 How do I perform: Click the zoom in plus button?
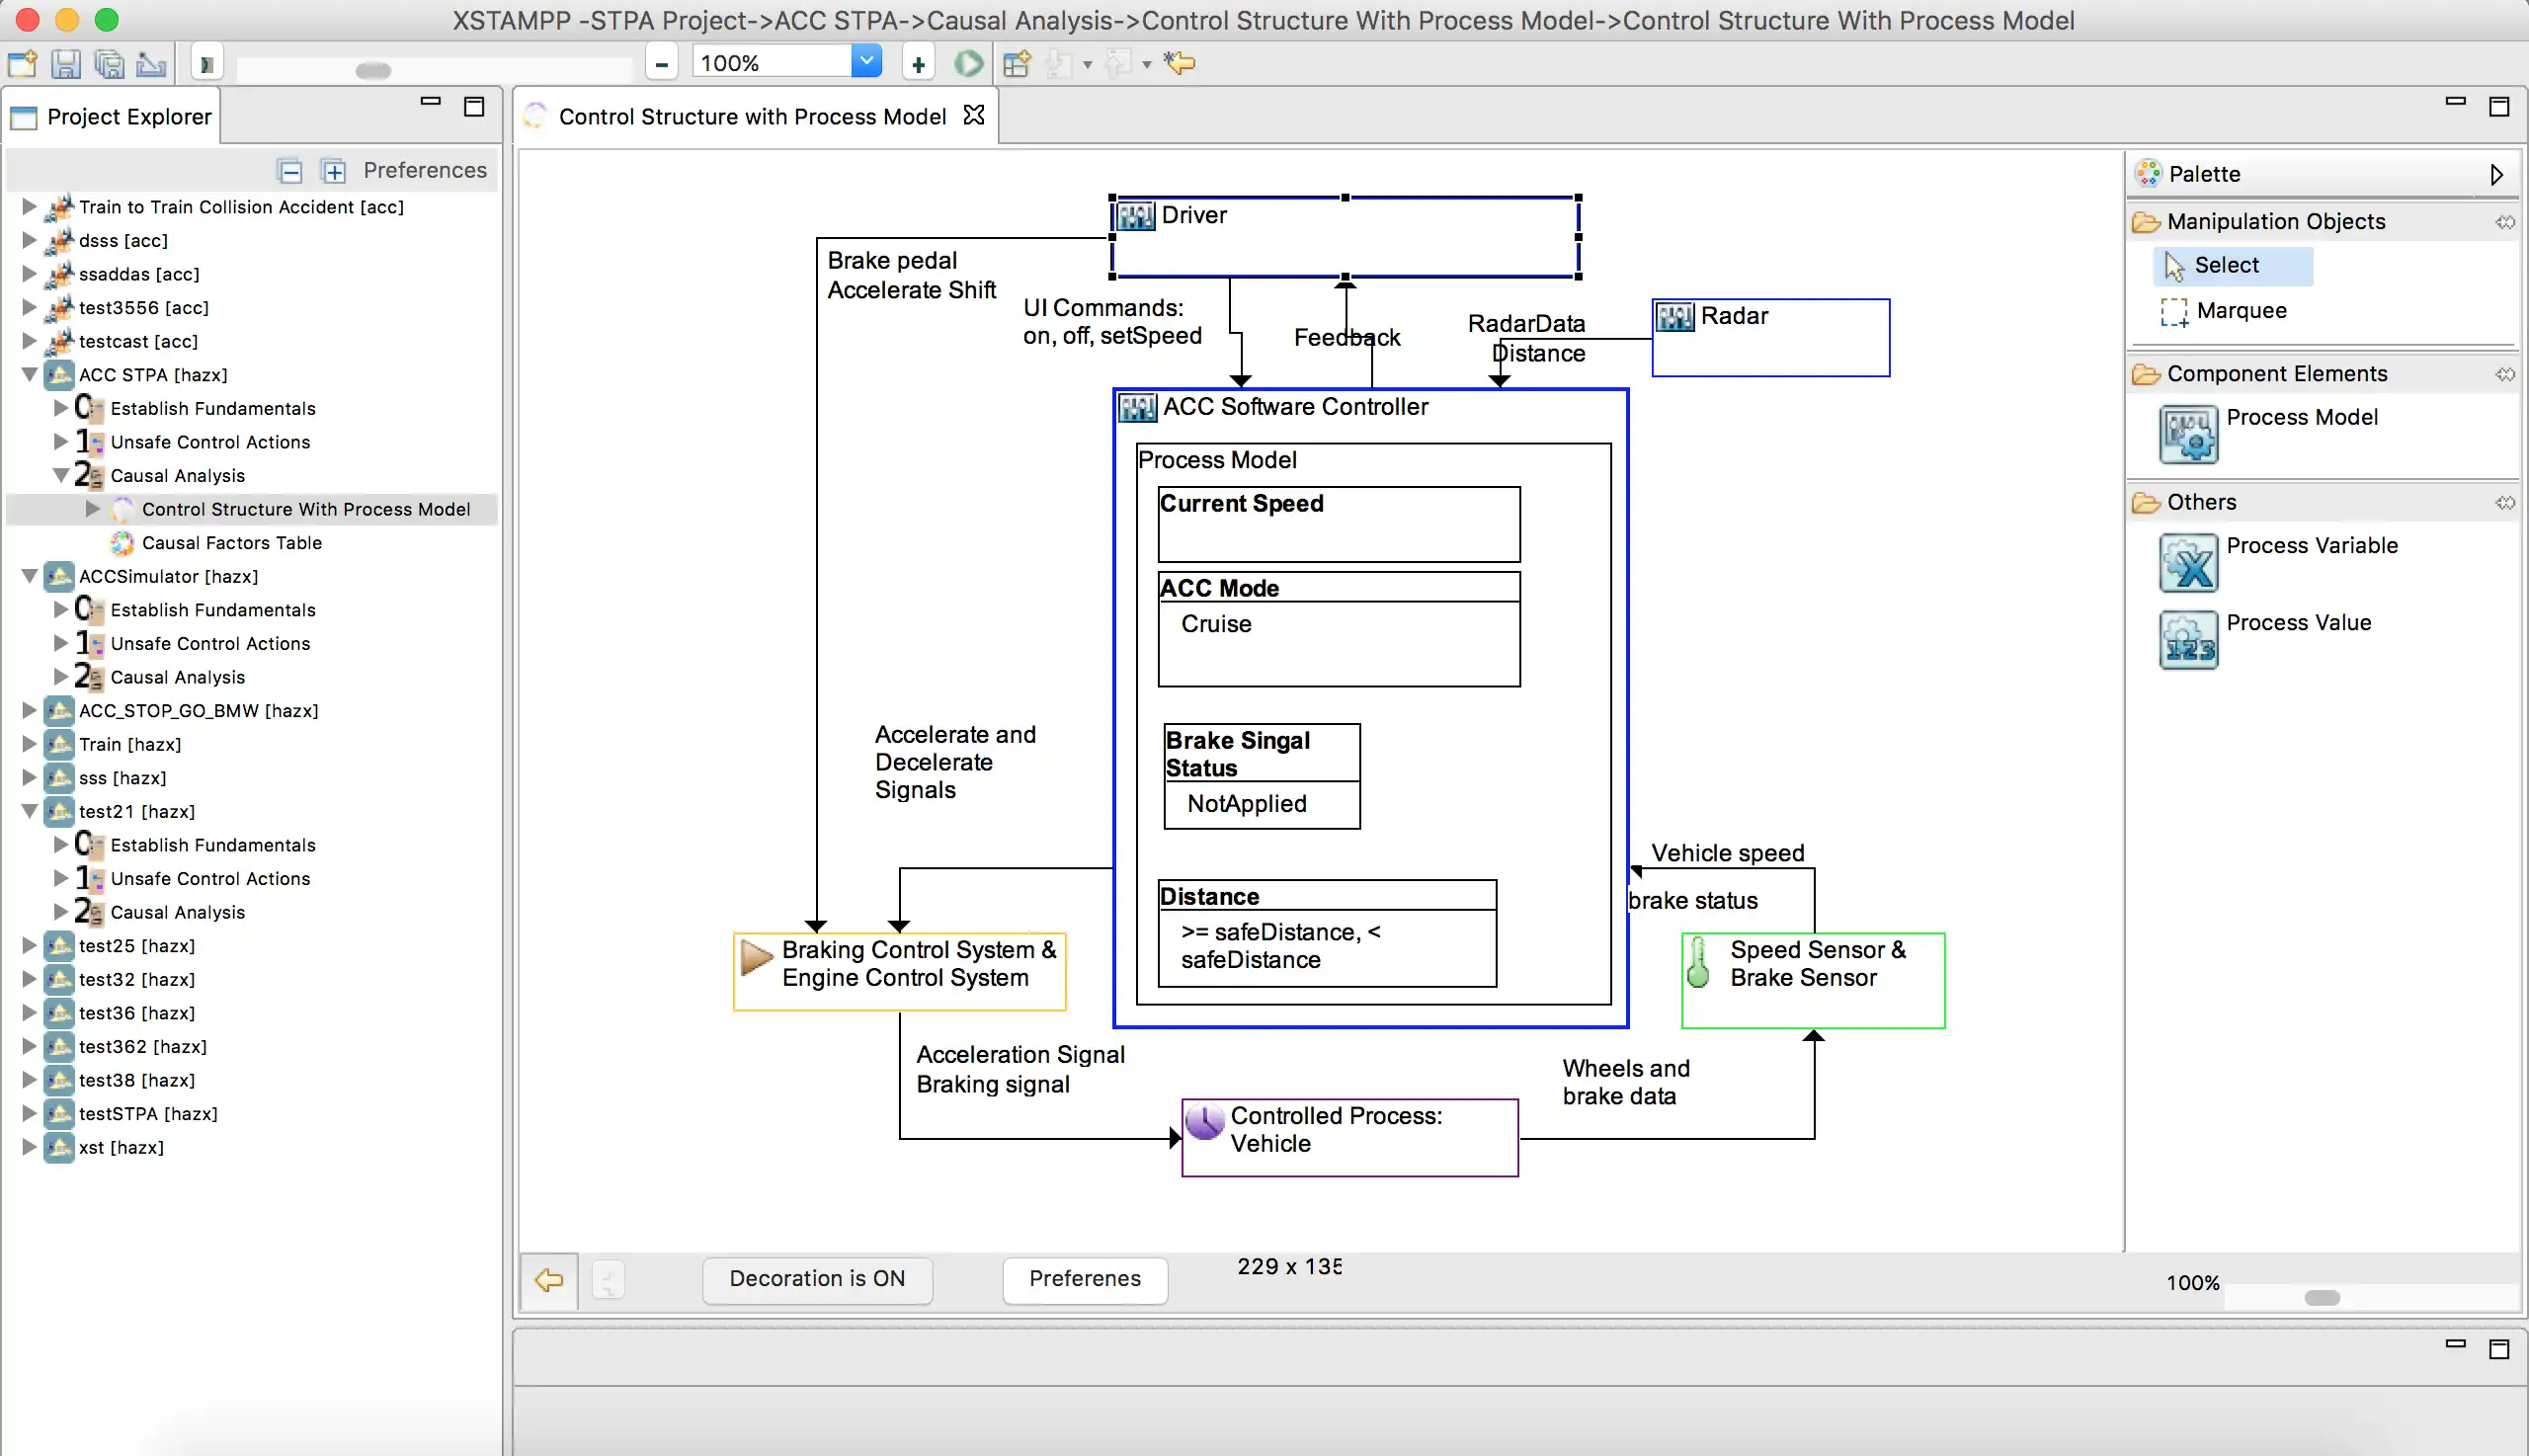click(x=917, y=63)
